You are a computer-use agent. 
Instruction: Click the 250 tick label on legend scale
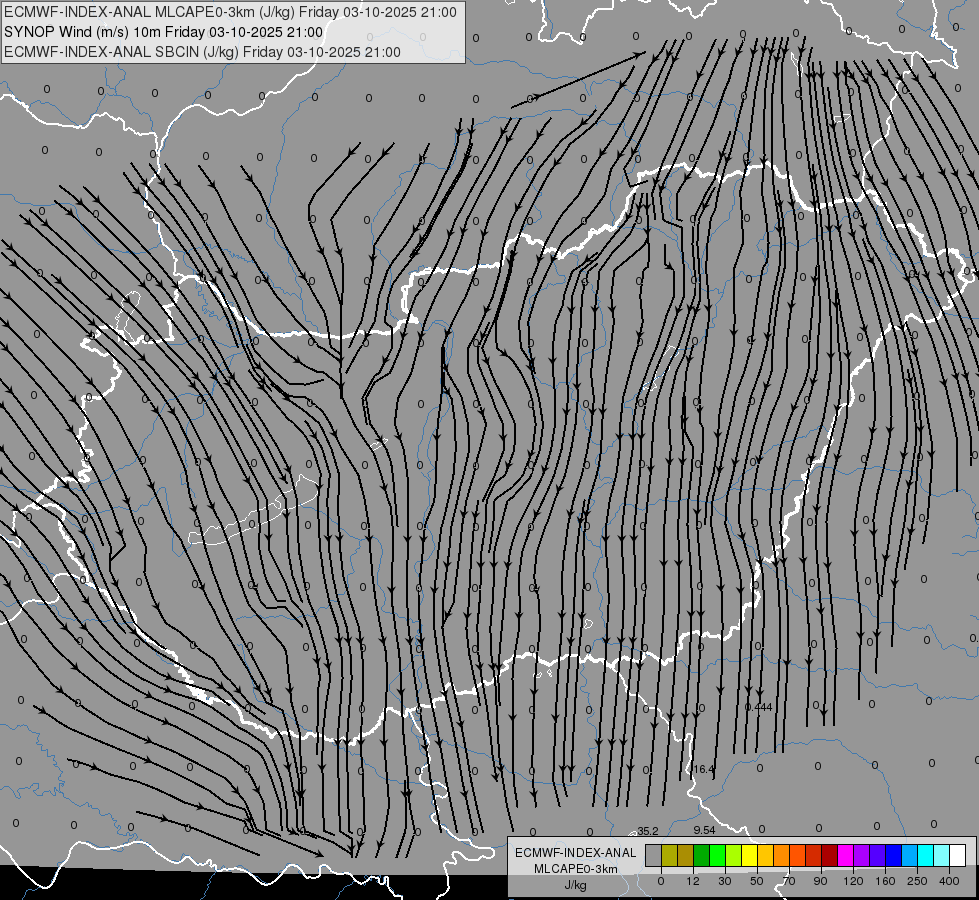click(x=917, y=881)
